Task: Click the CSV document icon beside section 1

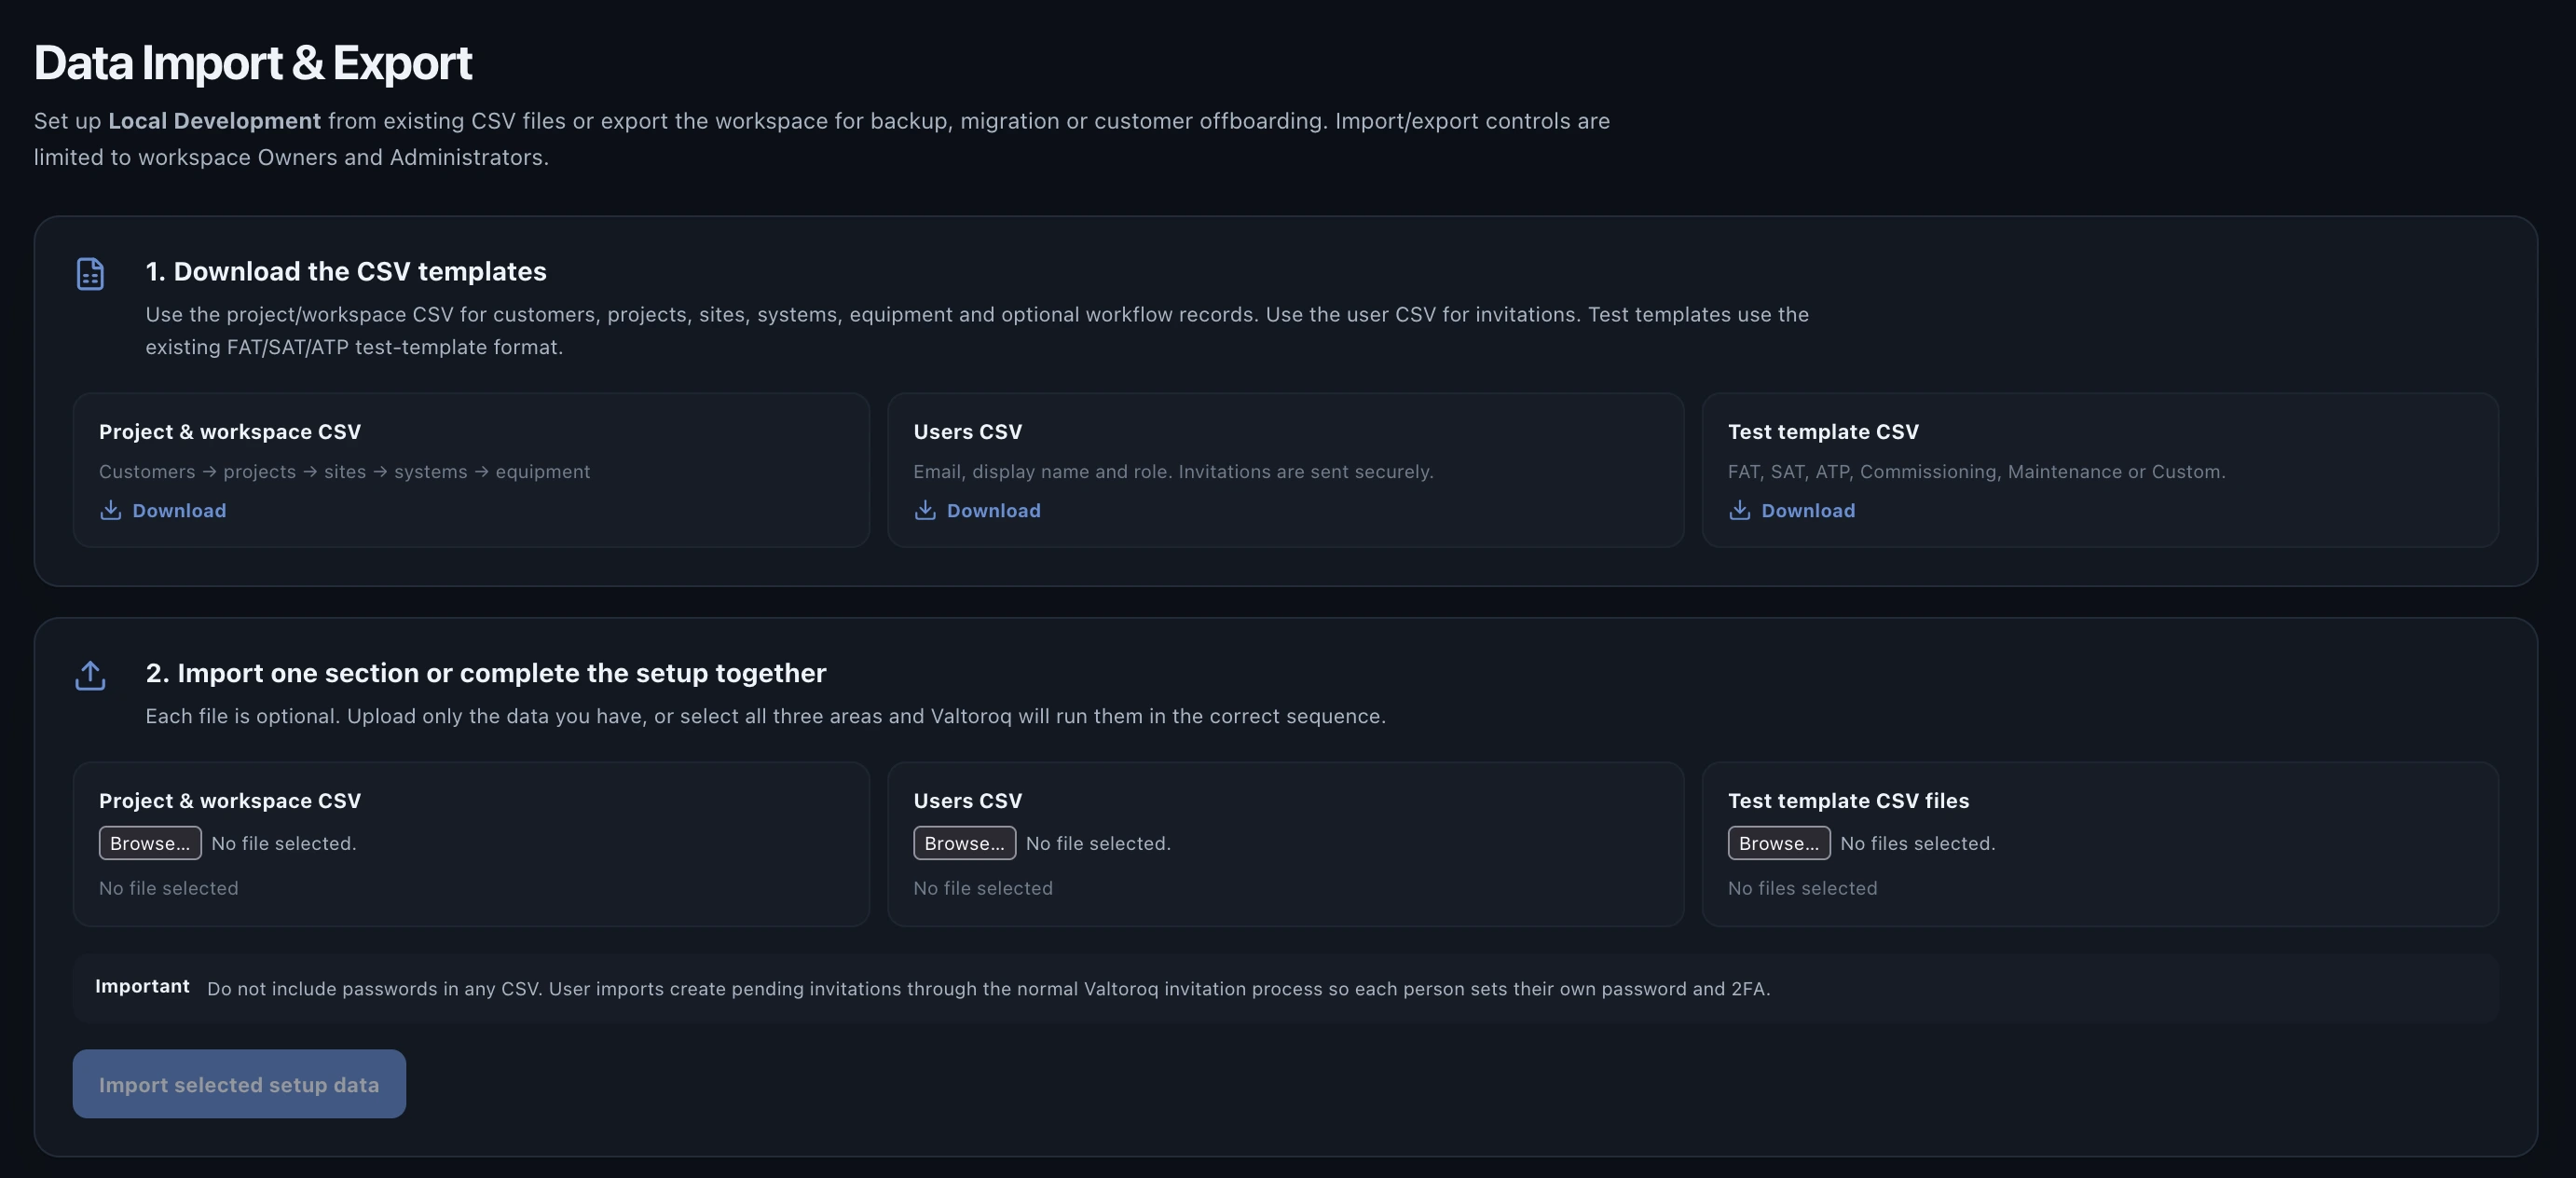Action: tap(90, 274)
